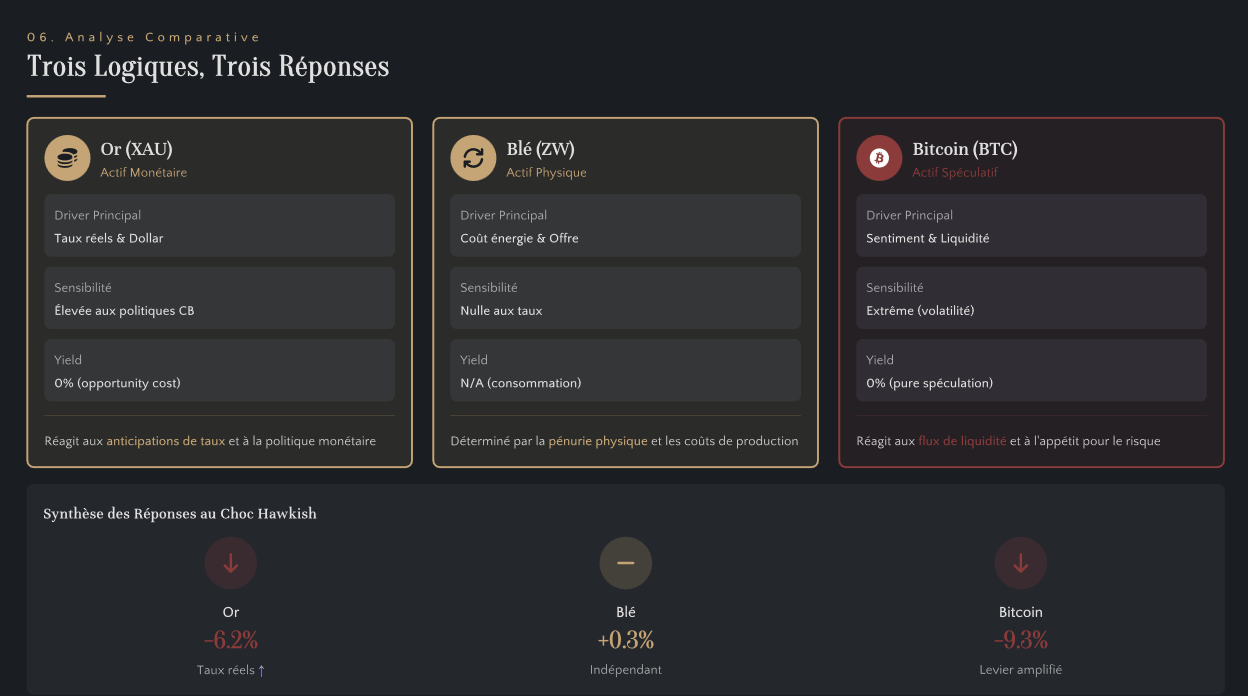This screenshot has width=1248, height=696.
Task: Follow the 'anticipations de taux' highlighted link
Action: click(x=165, y=441)
